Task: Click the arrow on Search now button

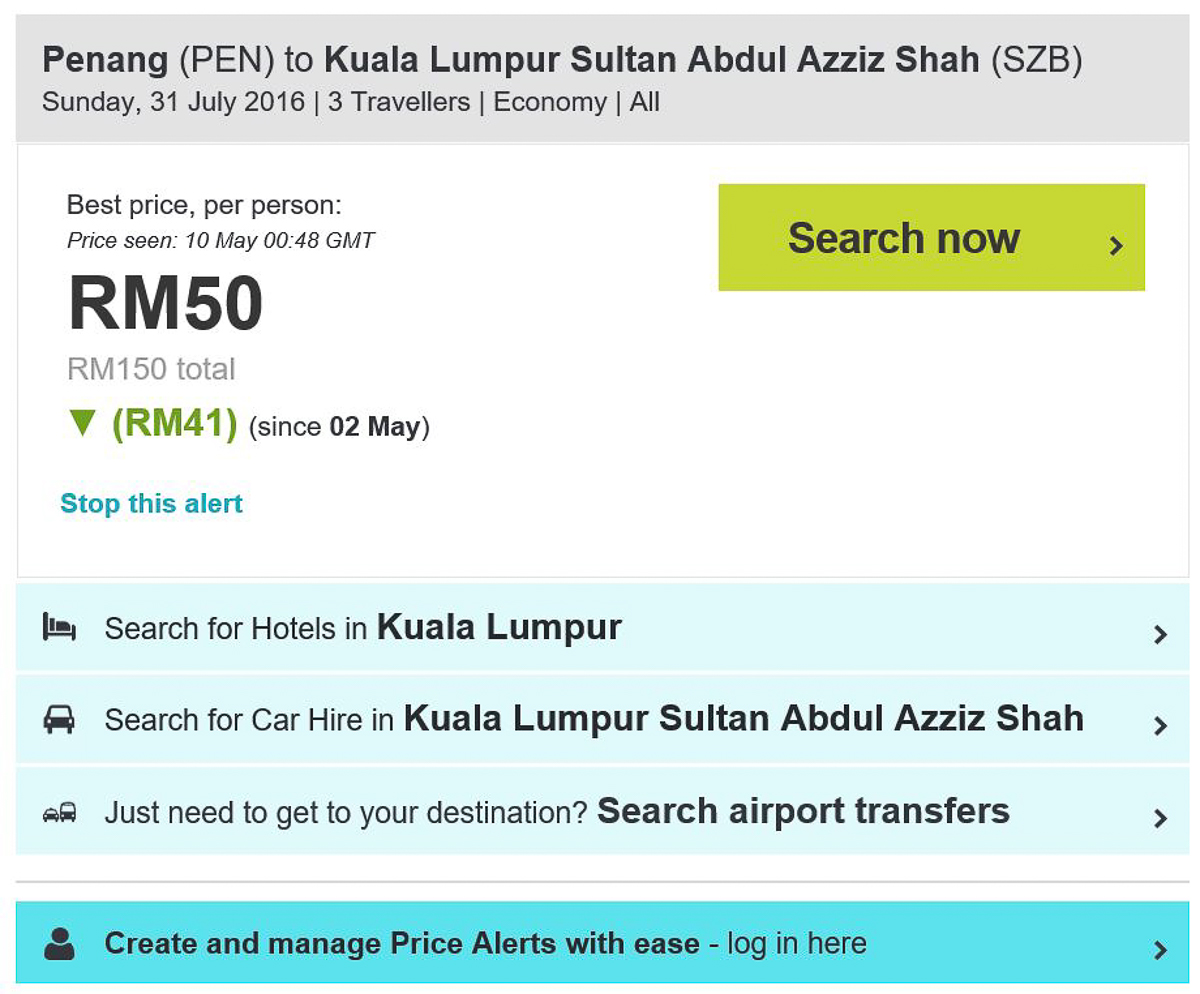Action: pos(1117,245)
